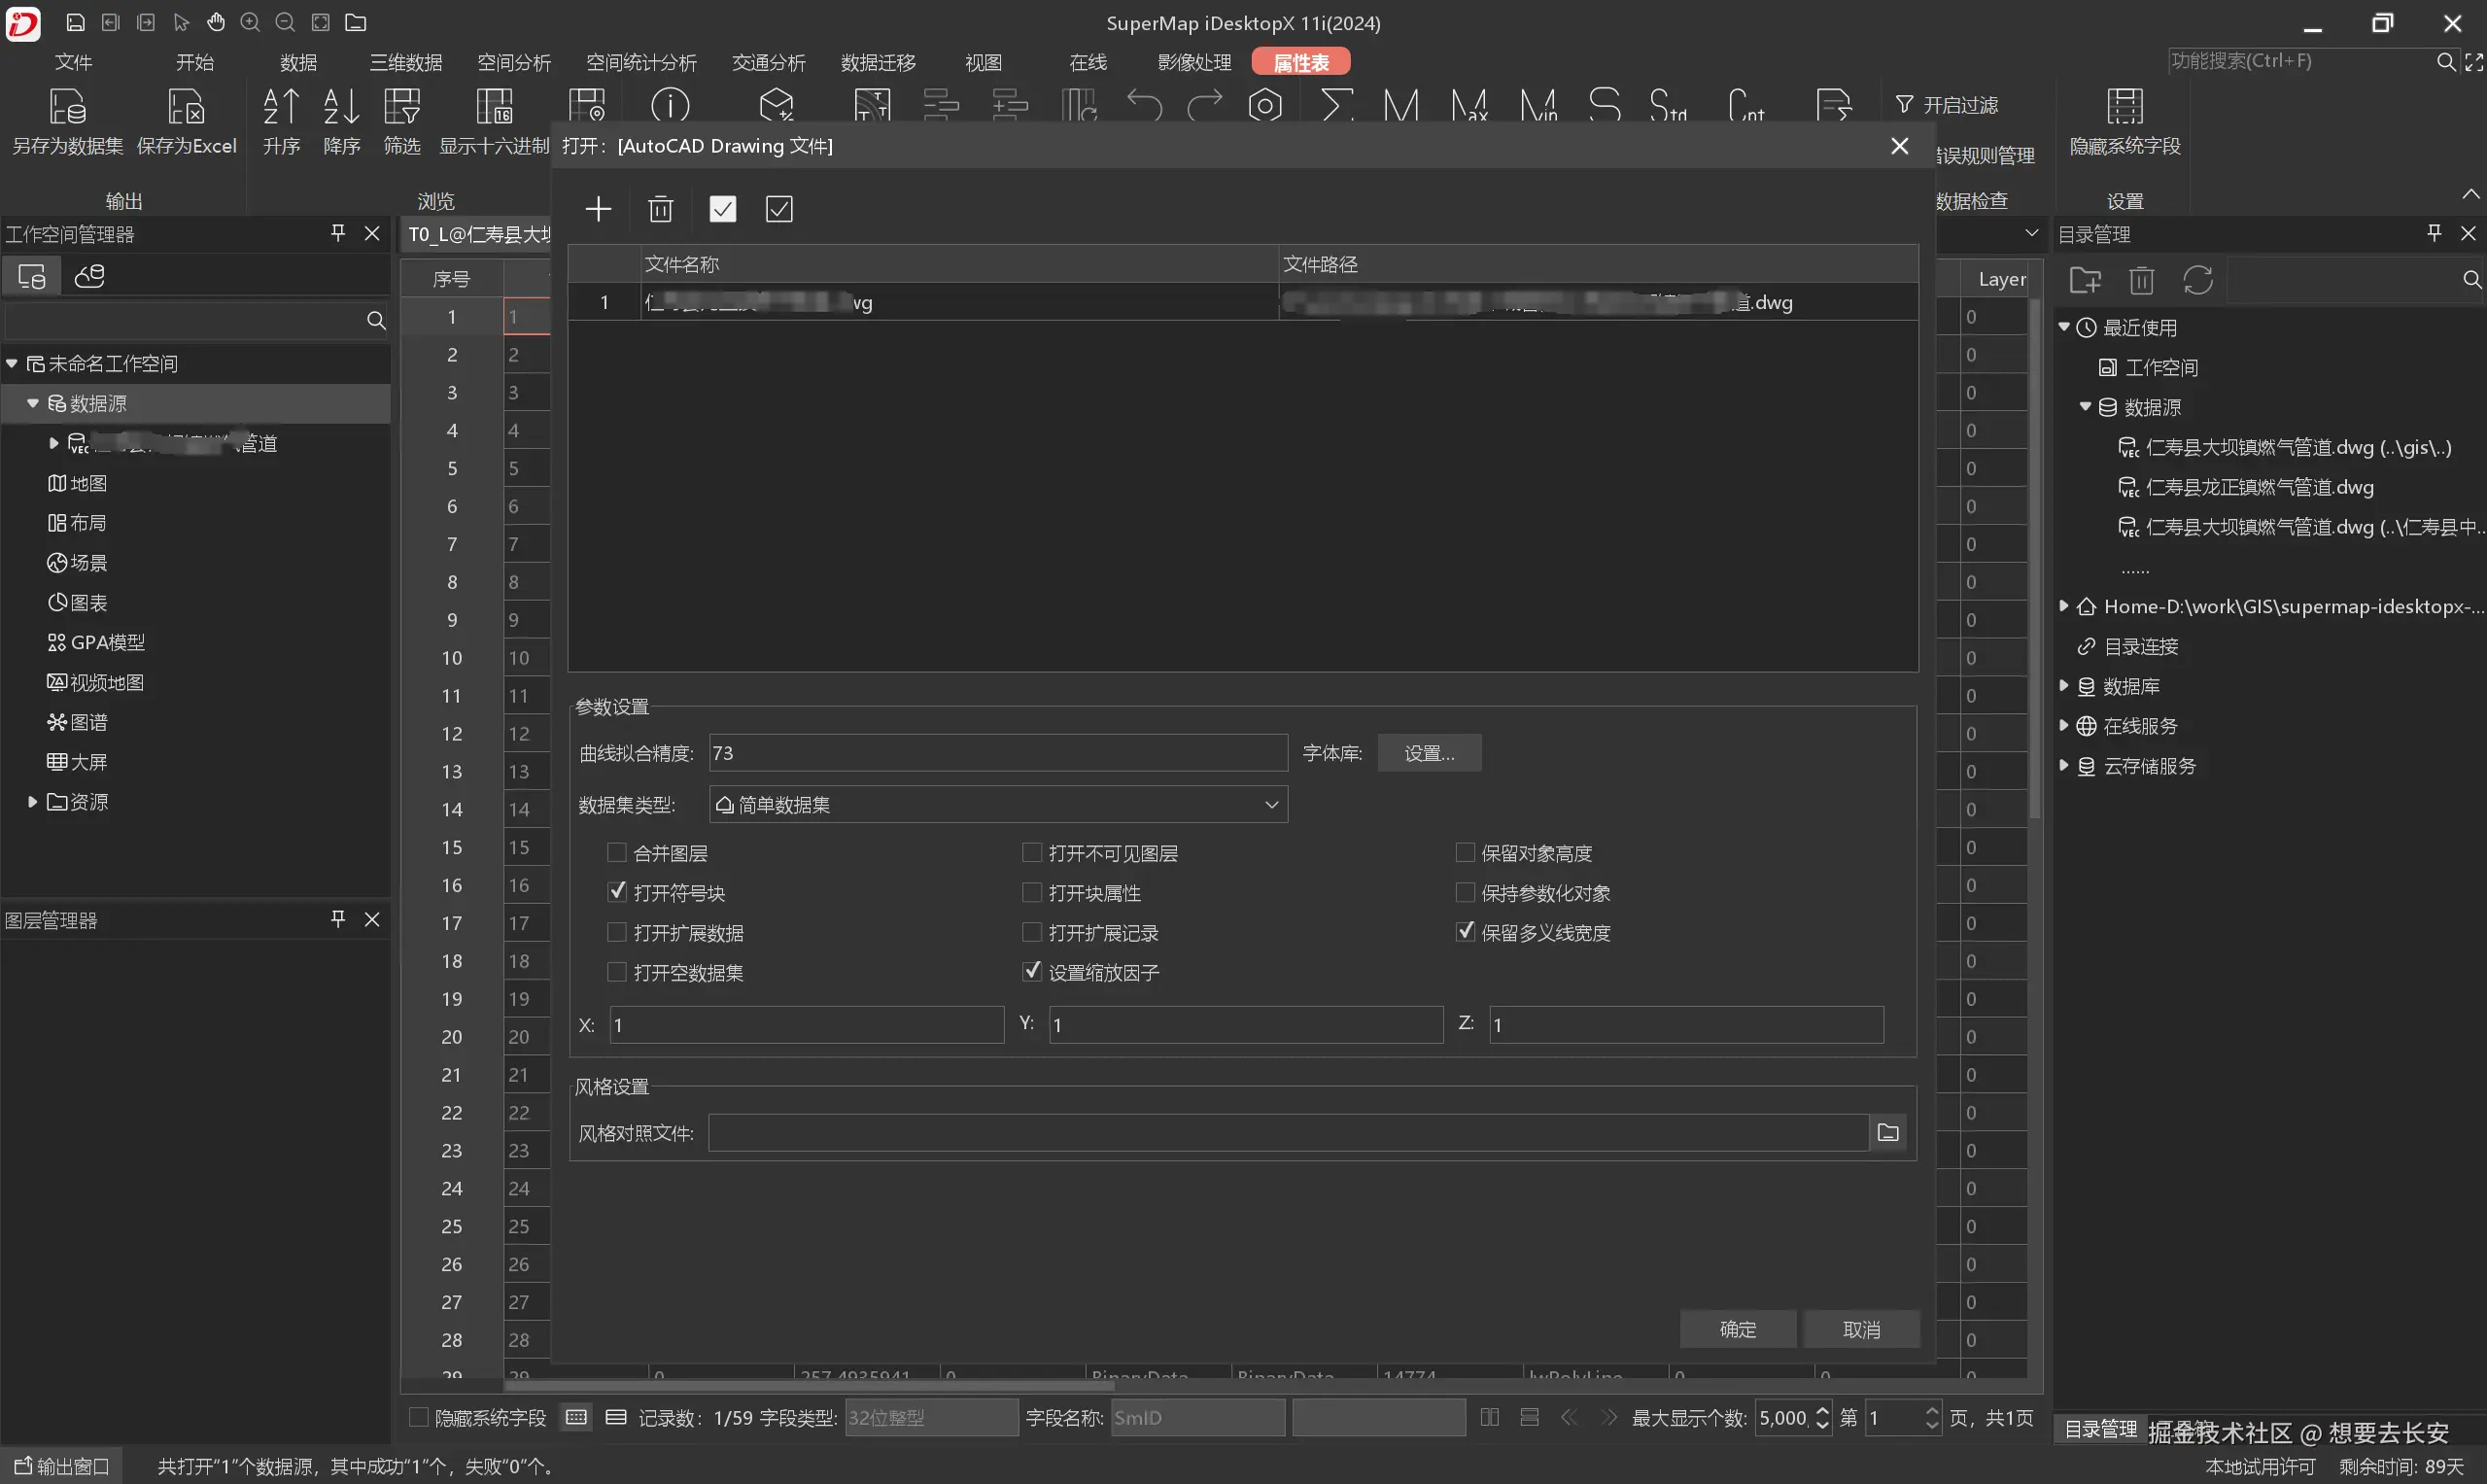Viewport: 2487px width, 1484px height.
Task: Expand the Home-D:\work\GIS node
Action: (x=2064, y=606)
